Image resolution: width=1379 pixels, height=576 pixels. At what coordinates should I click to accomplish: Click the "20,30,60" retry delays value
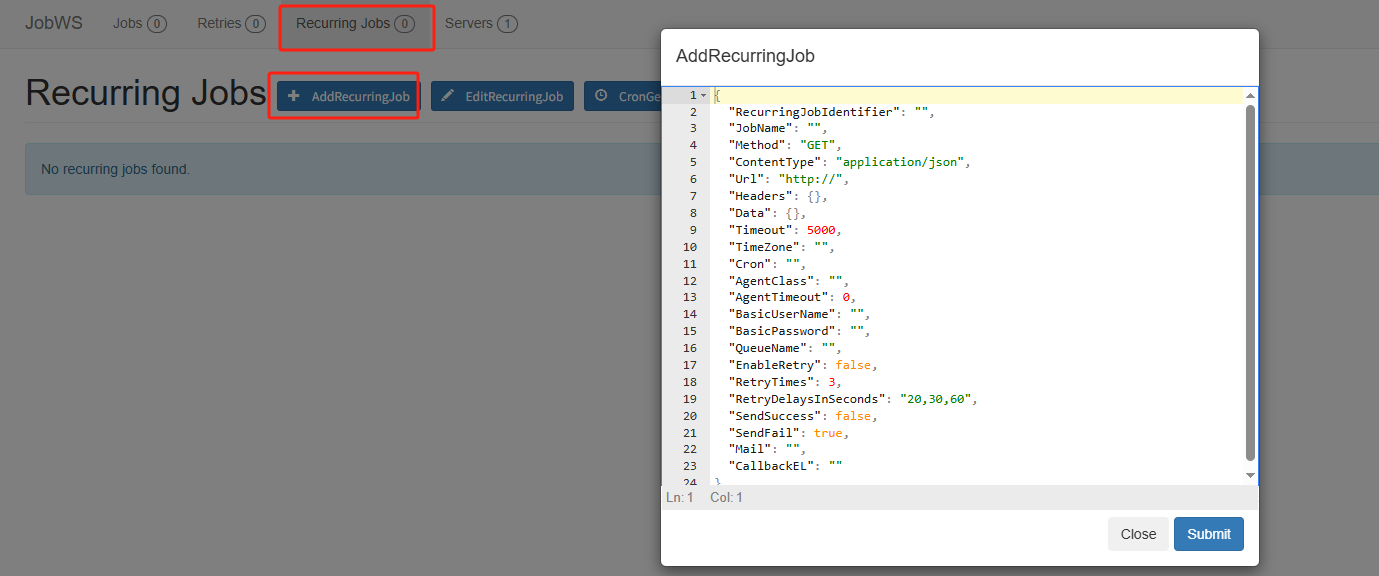tap(935, 398)
